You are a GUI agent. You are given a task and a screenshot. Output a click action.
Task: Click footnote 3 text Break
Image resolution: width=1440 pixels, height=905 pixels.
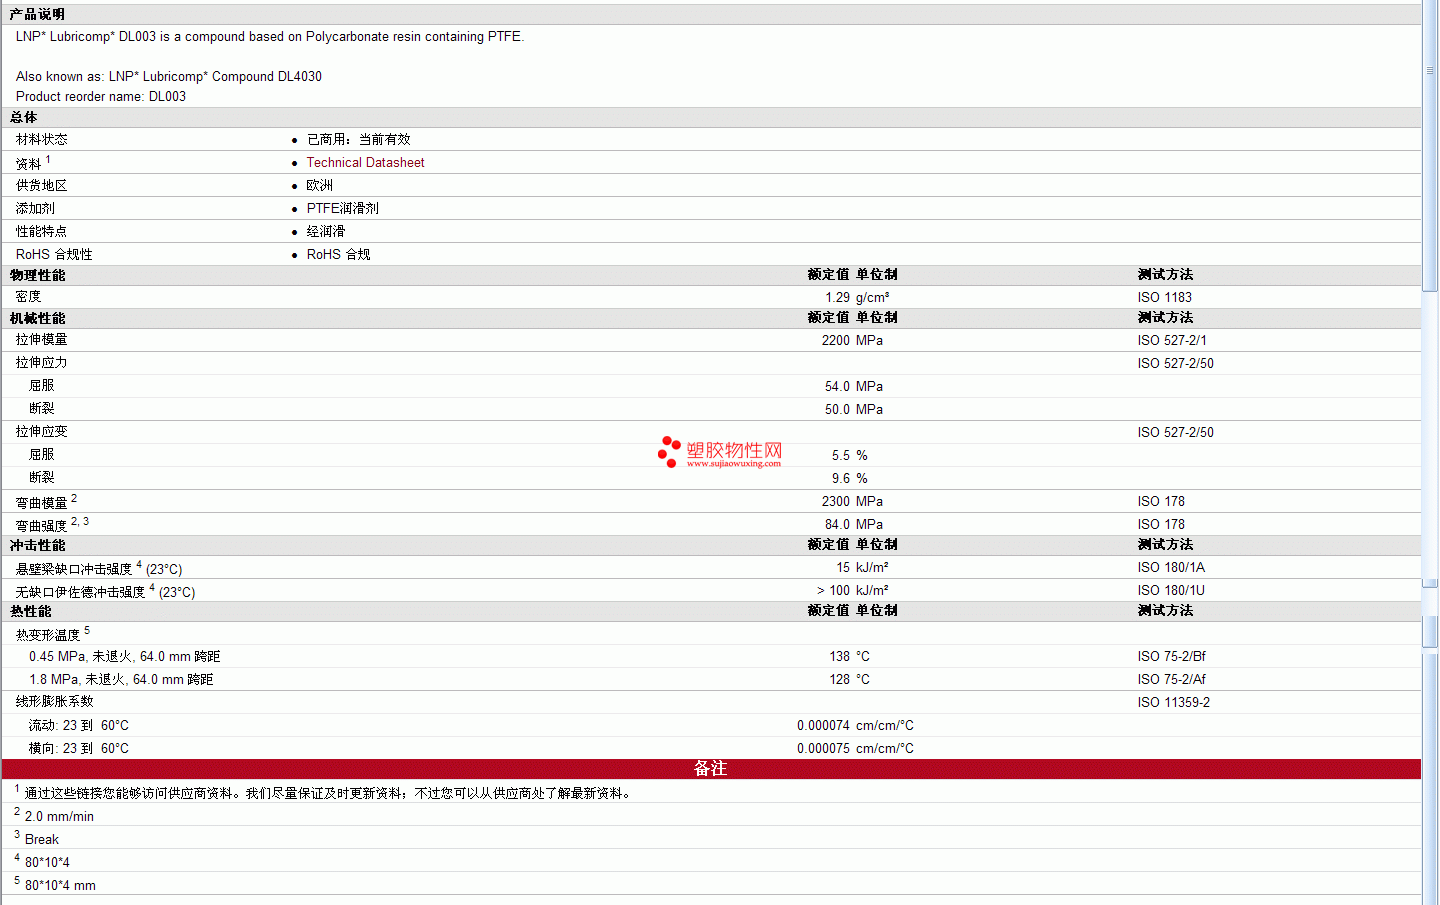pos(41,839)
